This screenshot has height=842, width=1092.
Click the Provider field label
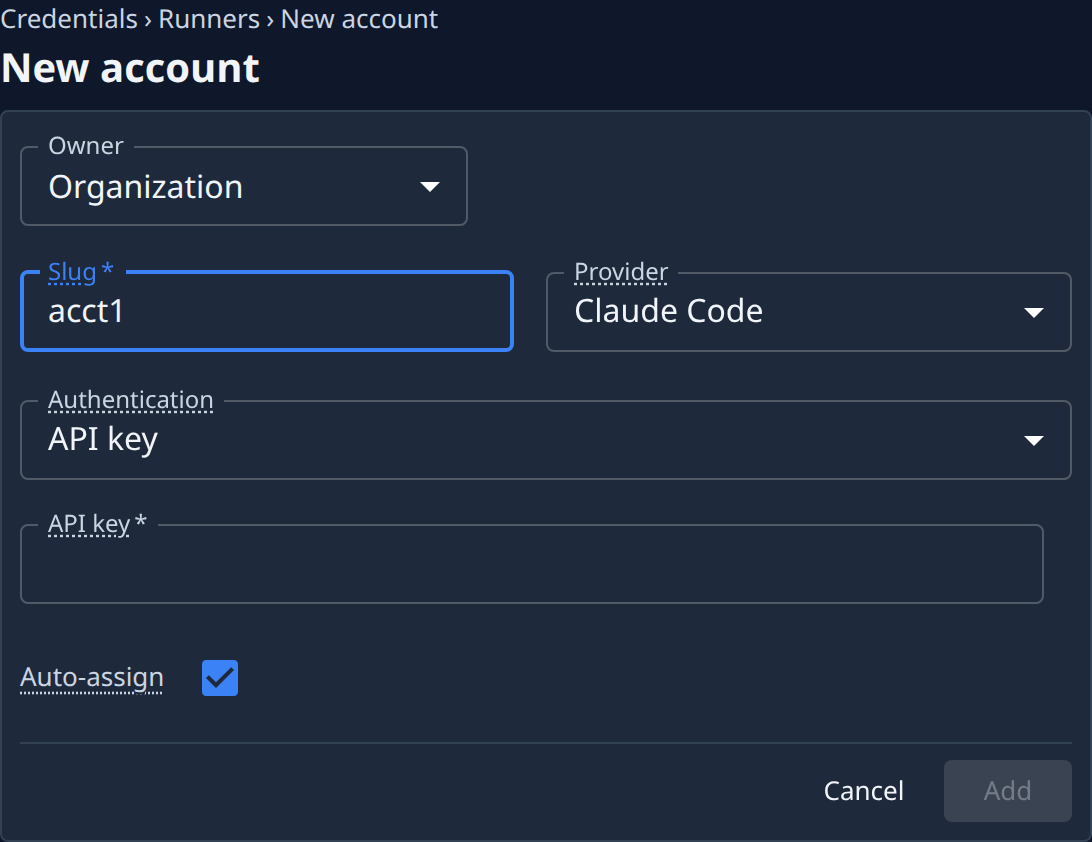coord(621,272)
